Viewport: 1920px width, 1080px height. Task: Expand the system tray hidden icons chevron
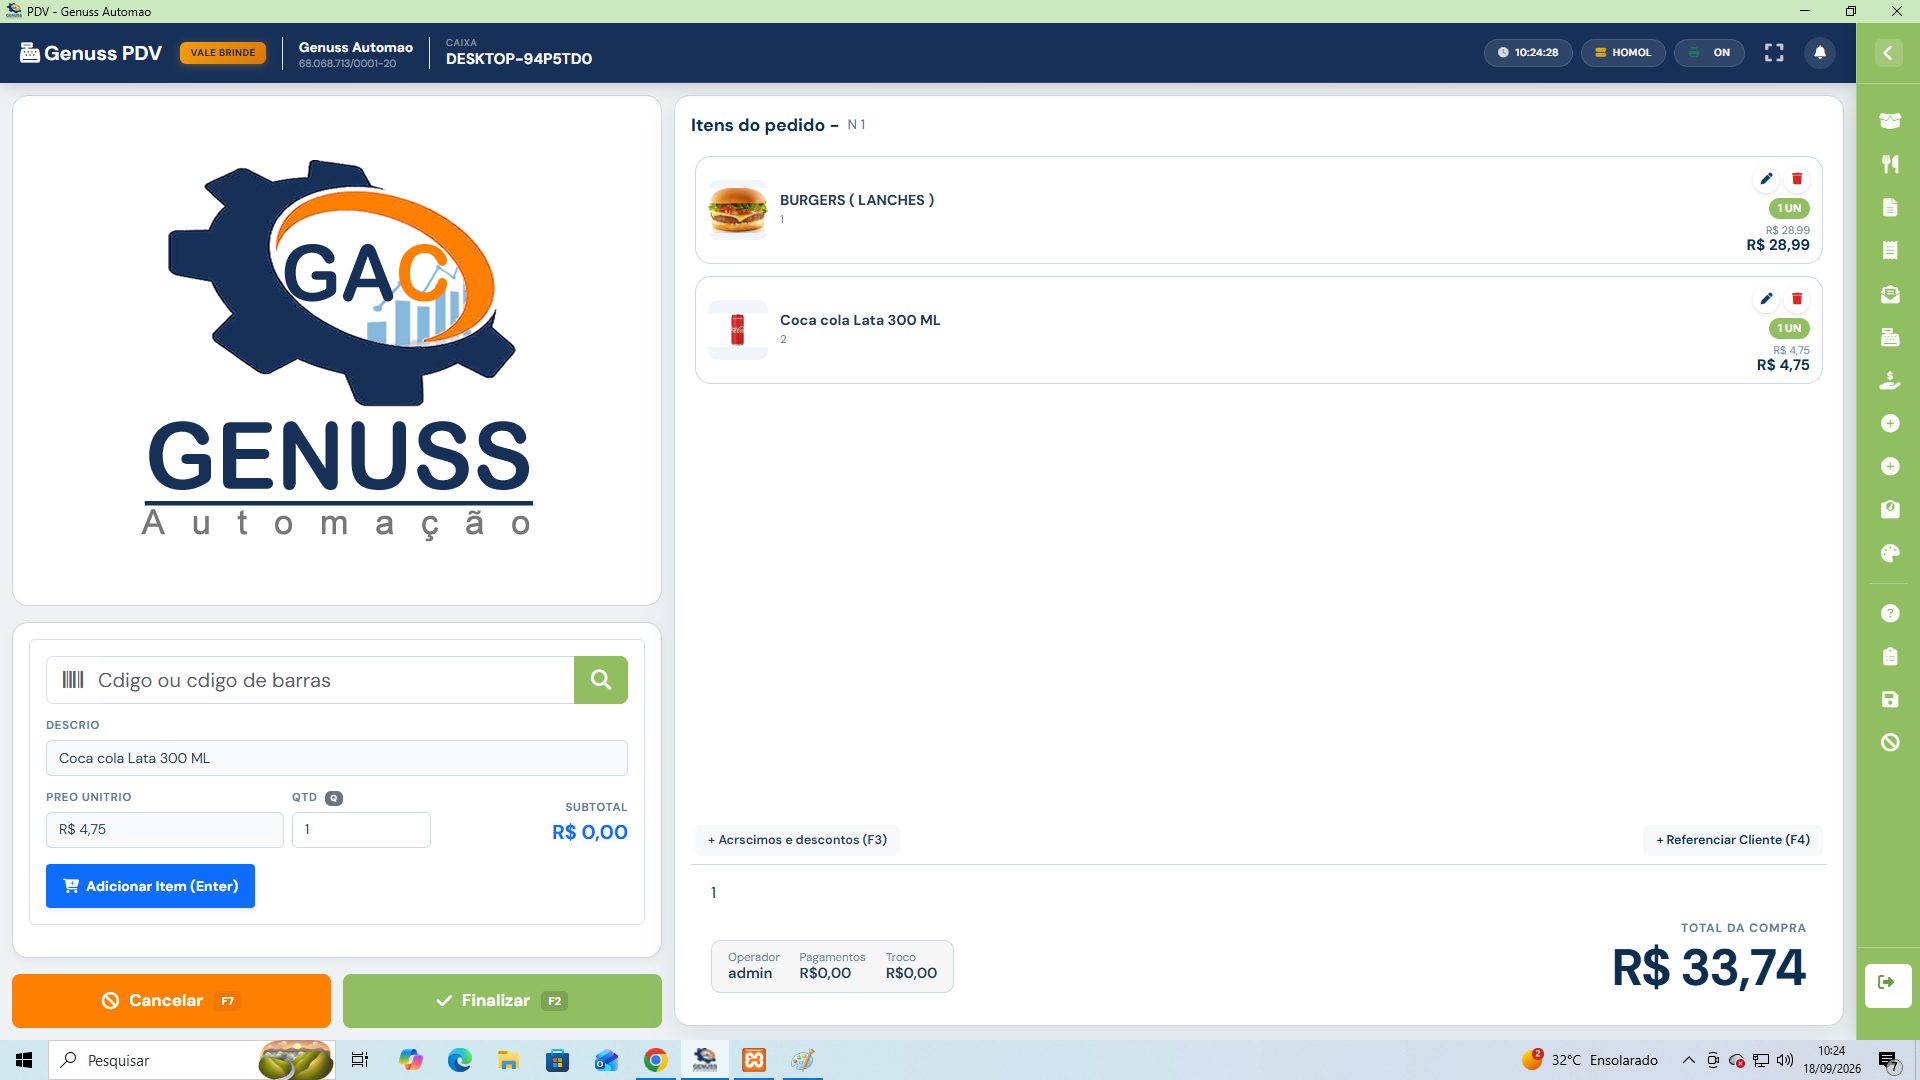[1688, 1060]
